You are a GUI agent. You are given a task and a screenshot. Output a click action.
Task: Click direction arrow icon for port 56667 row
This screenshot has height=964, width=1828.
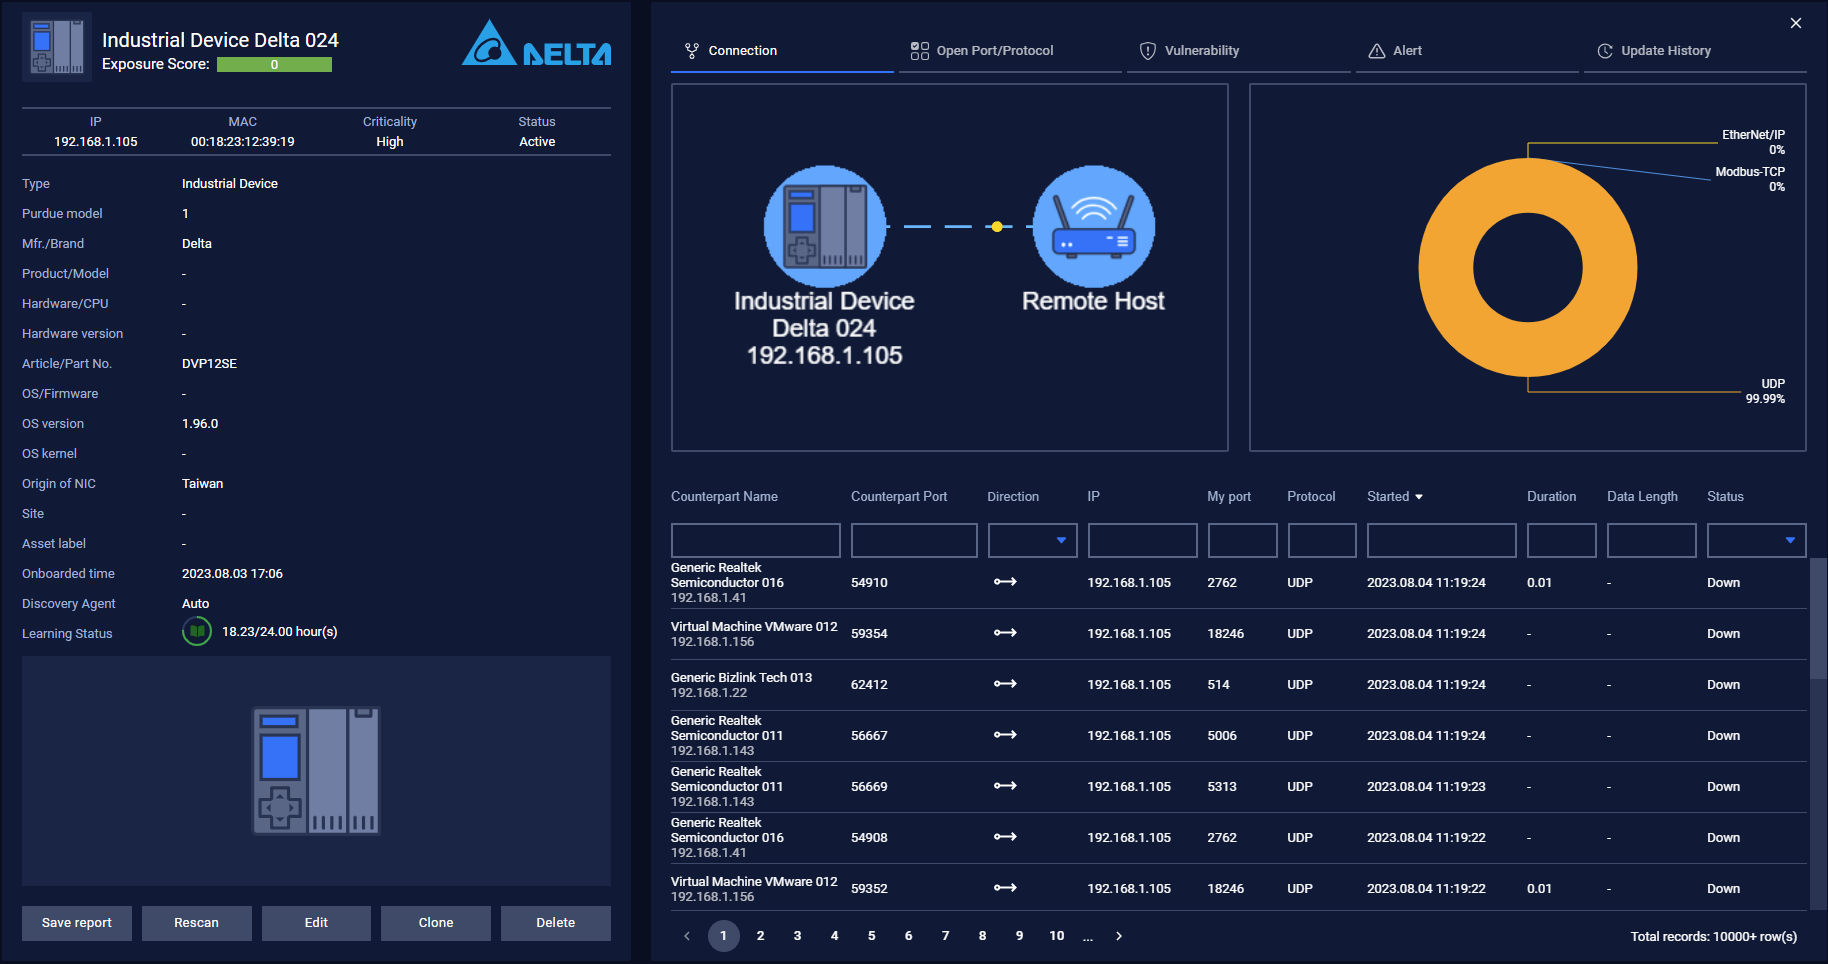(x=1005, y=735)
